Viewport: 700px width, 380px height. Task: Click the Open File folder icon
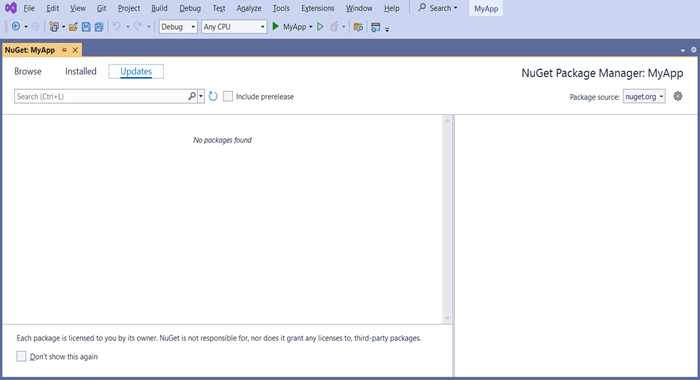click(73, 27)
